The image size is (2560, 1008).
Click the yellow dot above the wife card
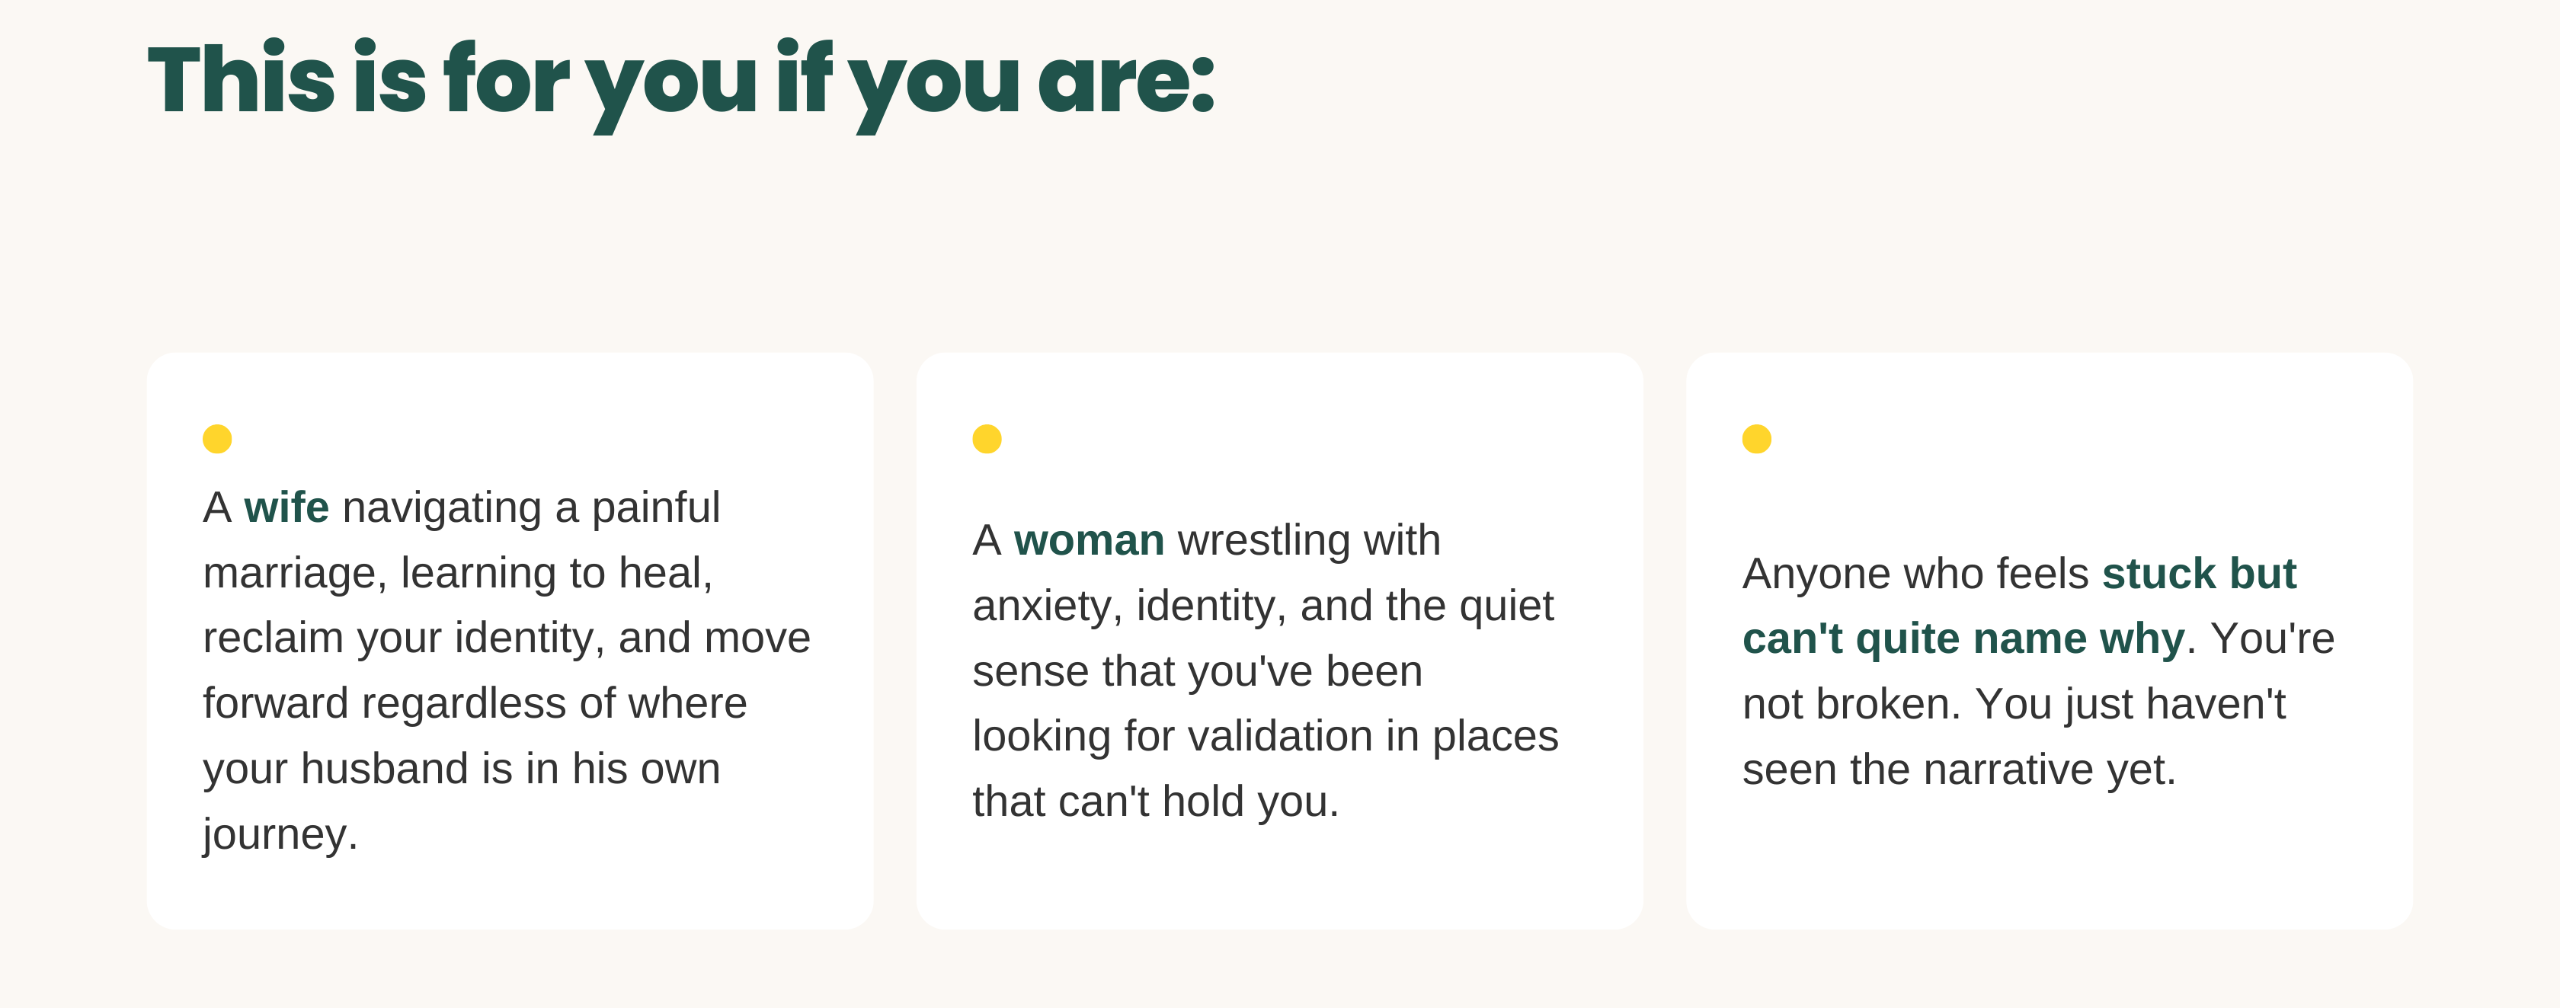[217, 439]
